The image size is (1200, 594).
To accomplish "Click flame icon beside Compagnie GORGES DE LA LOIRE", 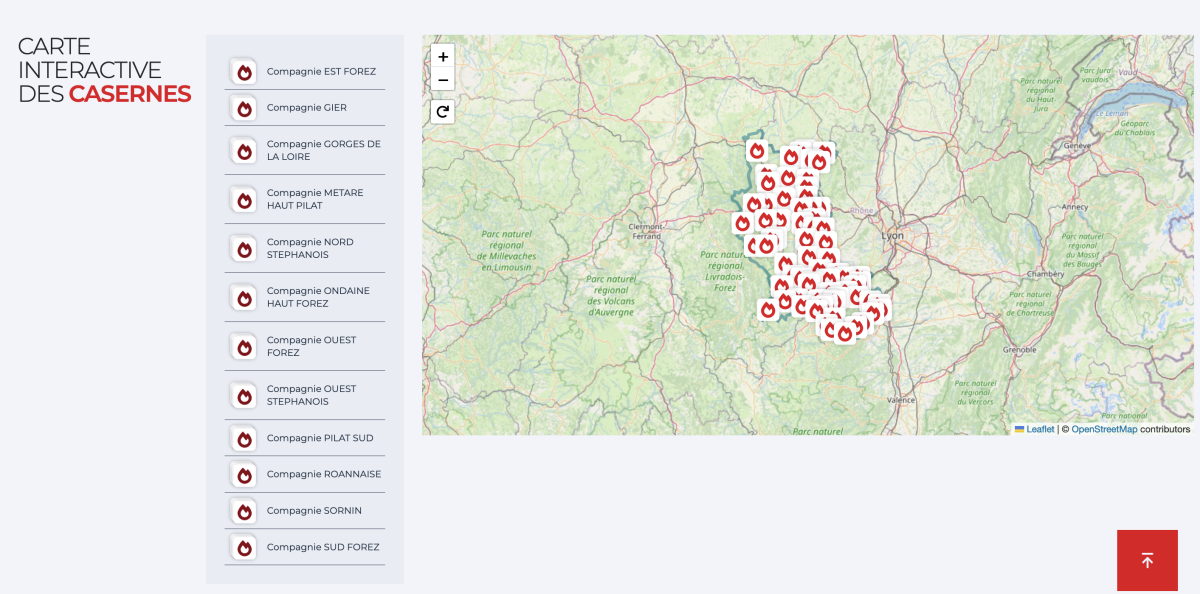I will 244,151.
